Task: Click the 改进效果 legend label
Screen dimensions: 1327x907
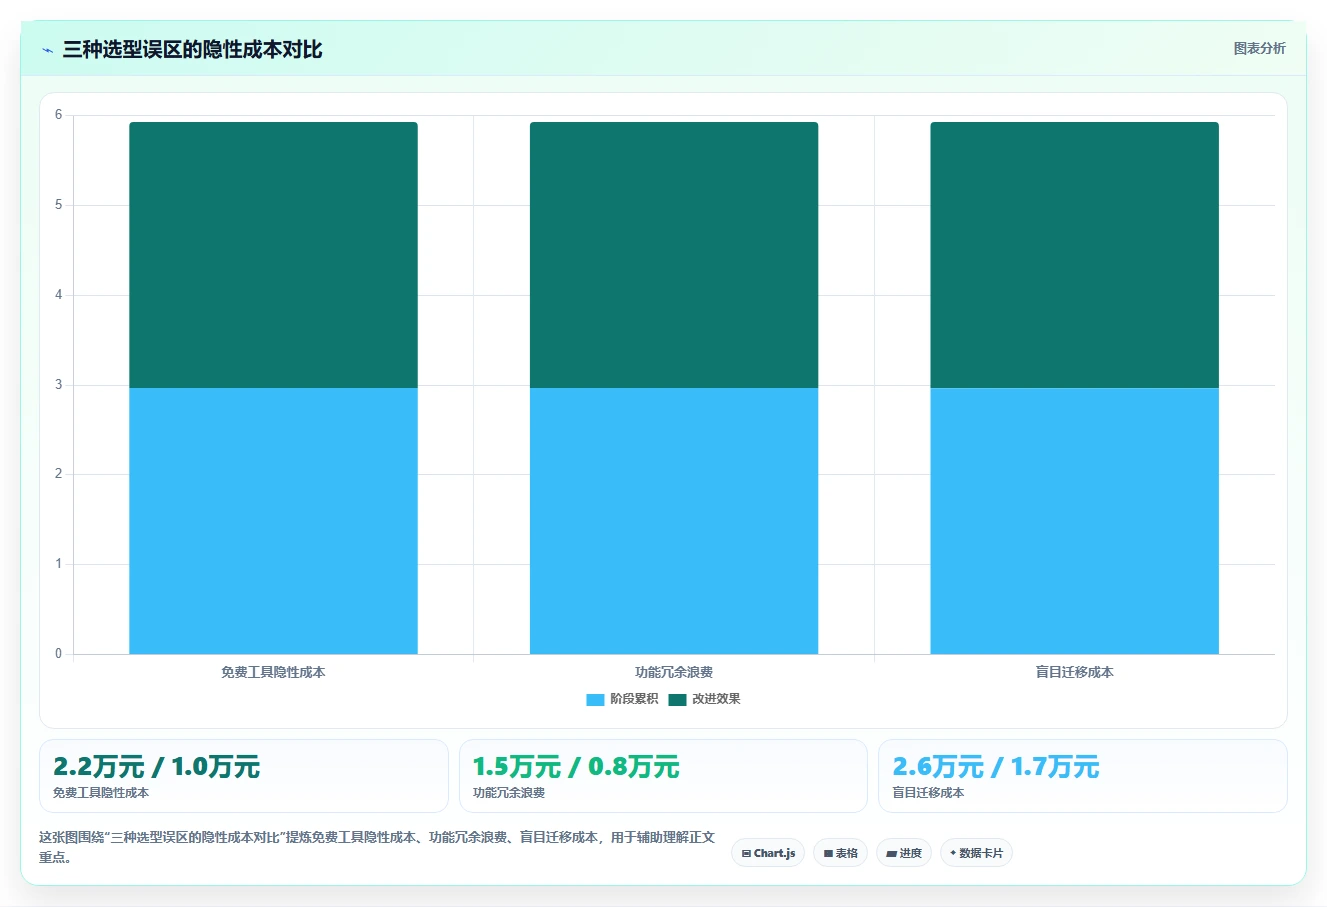Action: coord(716,699)
